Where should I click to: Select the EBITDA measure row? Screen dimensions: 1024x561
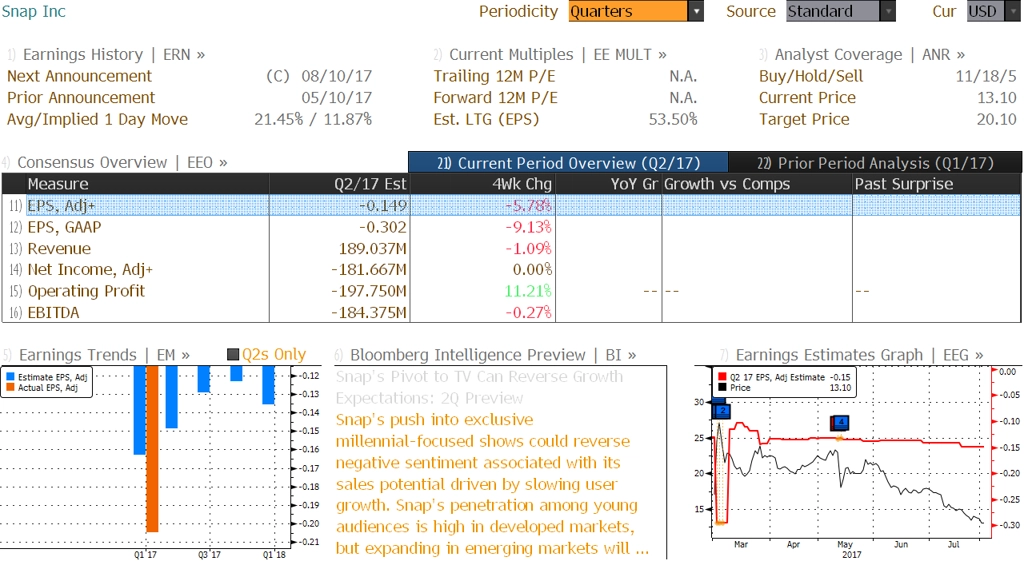511,312
